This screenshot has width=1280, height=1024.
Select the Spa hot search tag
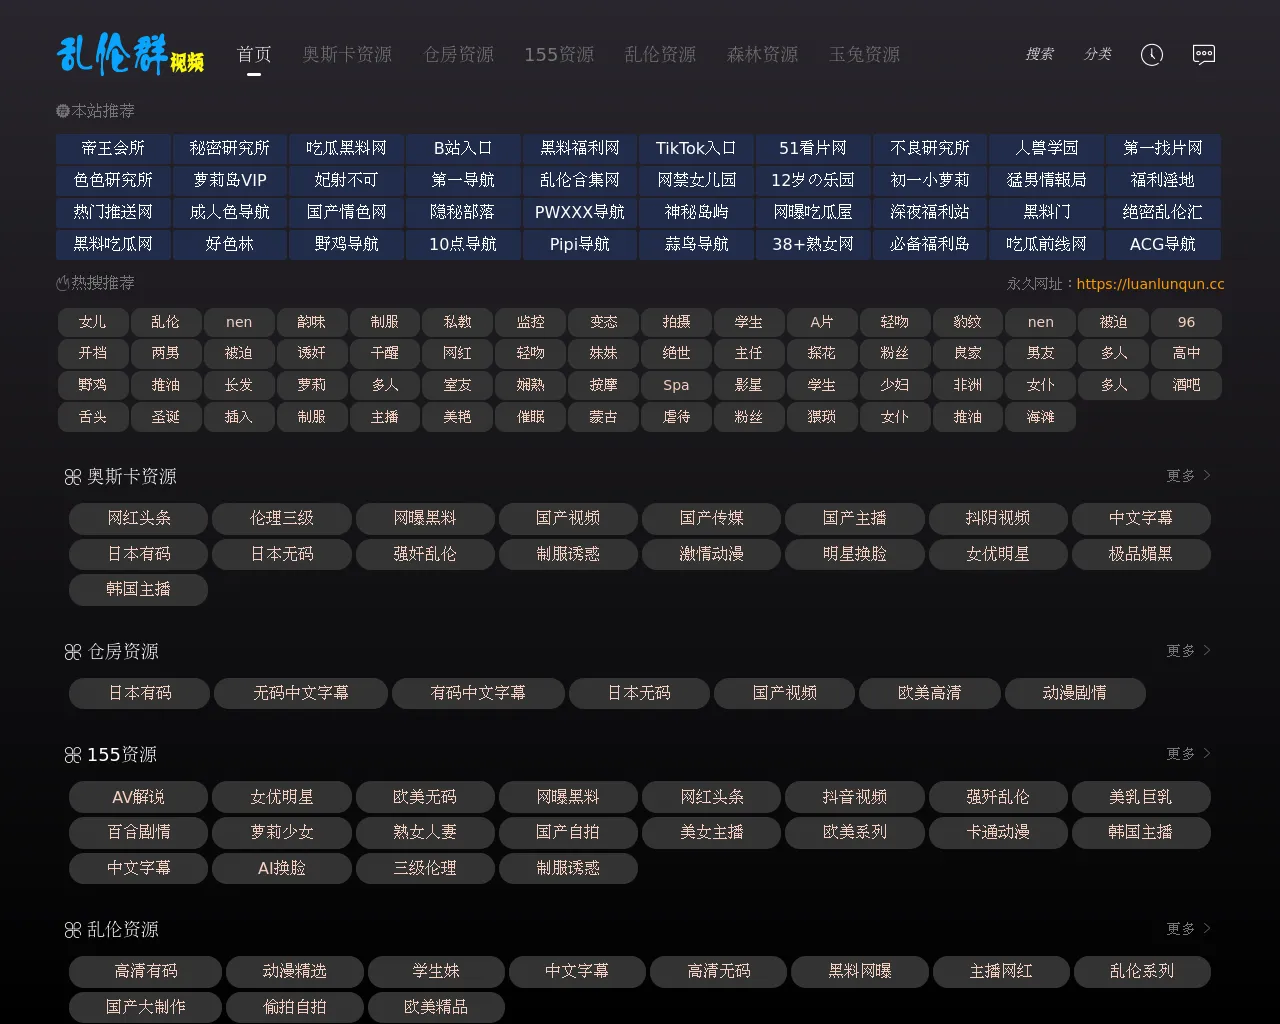pyautogui.click(x=676, y=385)
